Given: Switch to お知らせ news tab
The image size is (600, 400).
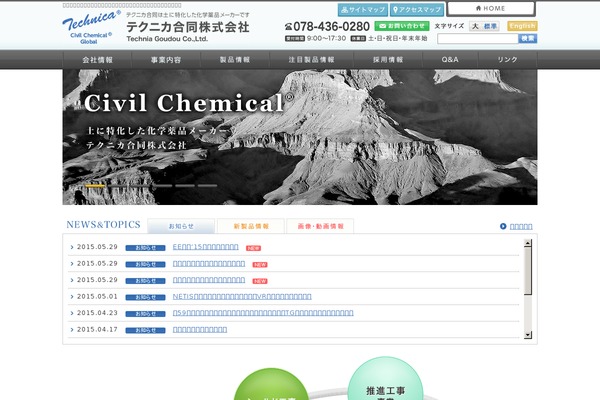Looking at the screenshot, I should pyautogui.click(x=181, y=226).
